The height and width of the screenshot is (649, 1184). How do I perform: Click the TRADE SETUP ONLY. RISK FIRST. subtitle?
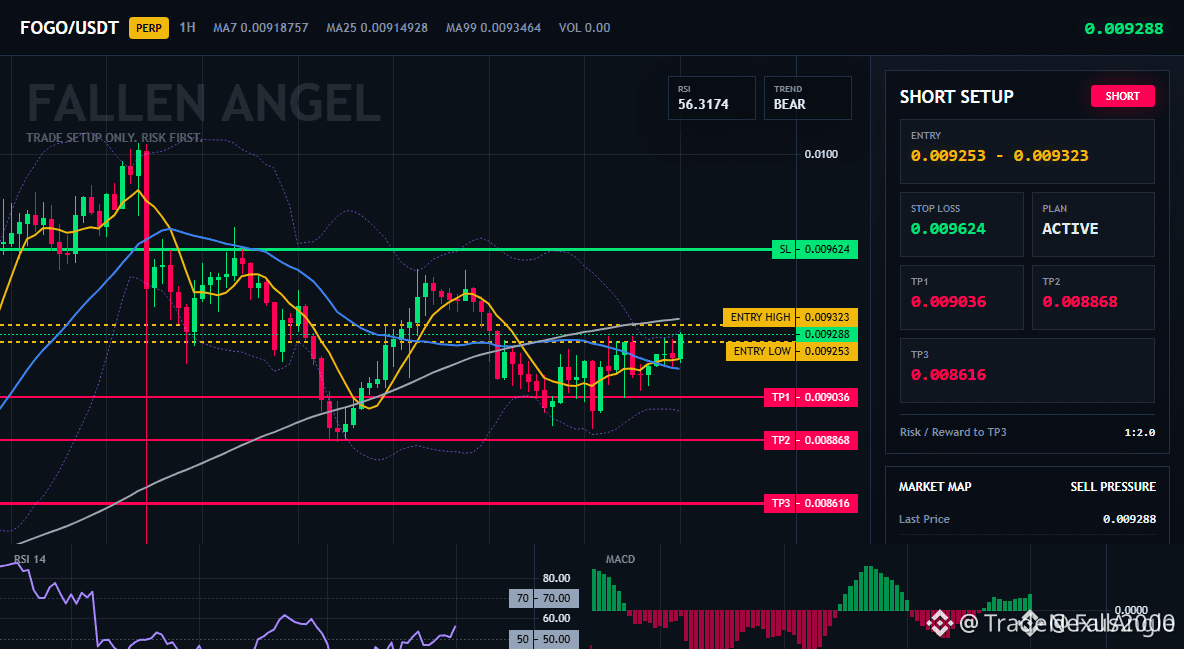pos(114,138)
